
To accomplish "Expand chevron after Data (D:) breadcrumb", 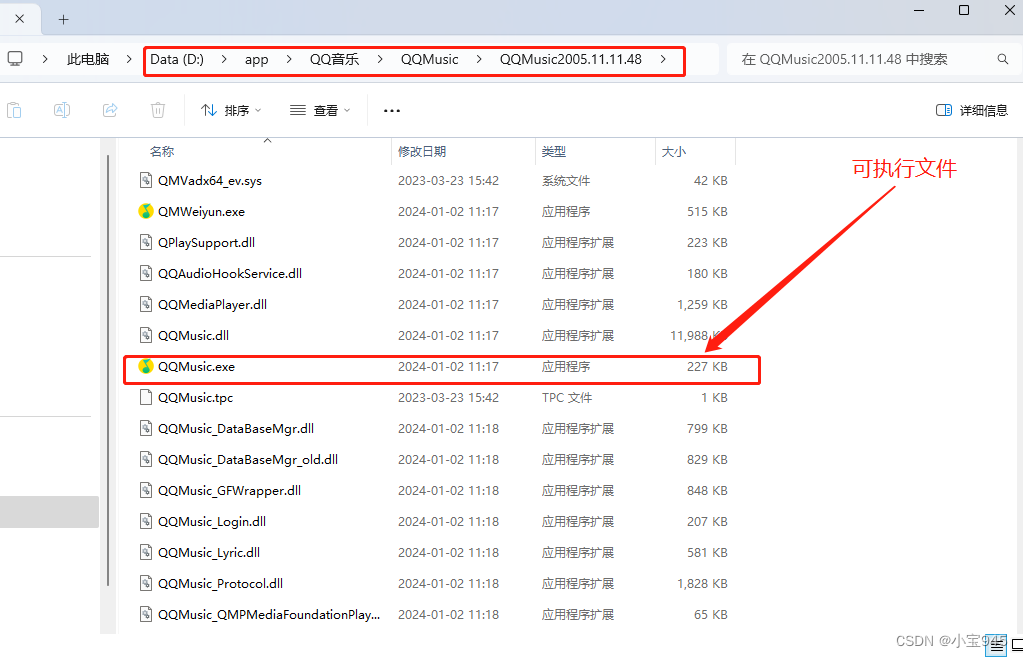I will (224, 59).
